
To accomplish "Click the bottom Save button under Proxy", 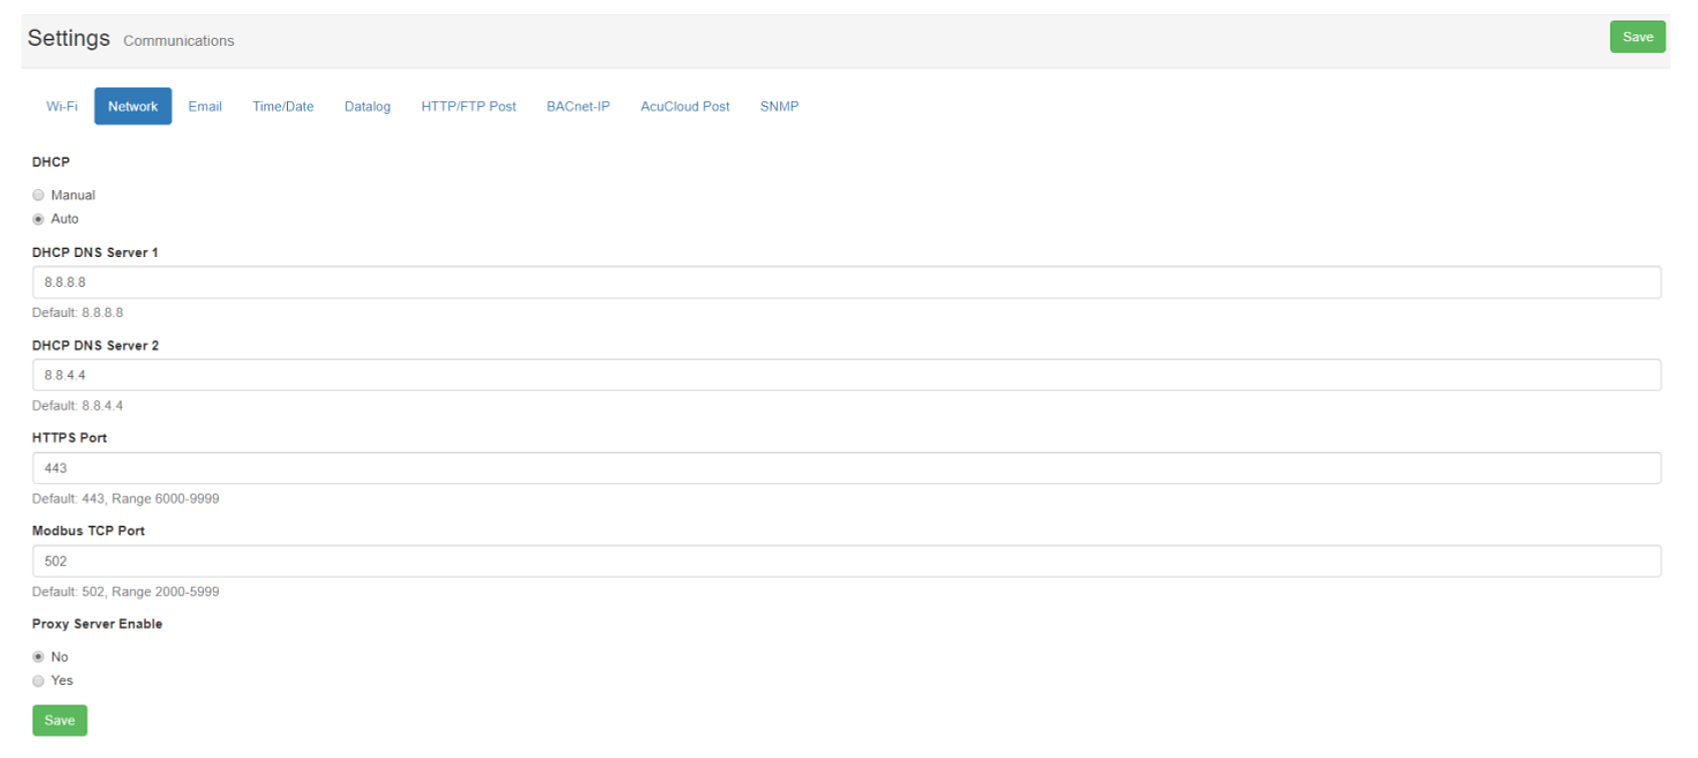I will click(x=60, y=720).
